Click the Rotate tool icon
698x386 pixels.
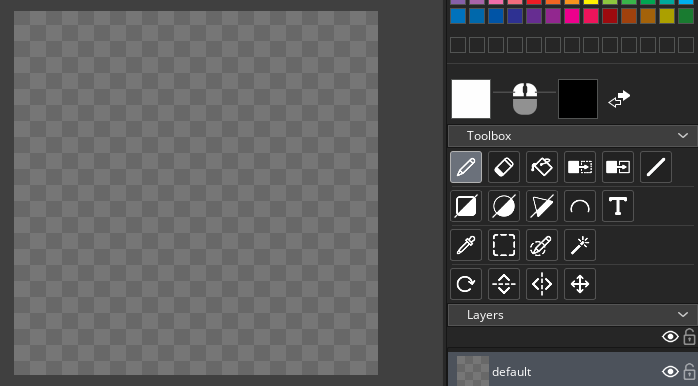pos(466,284)
